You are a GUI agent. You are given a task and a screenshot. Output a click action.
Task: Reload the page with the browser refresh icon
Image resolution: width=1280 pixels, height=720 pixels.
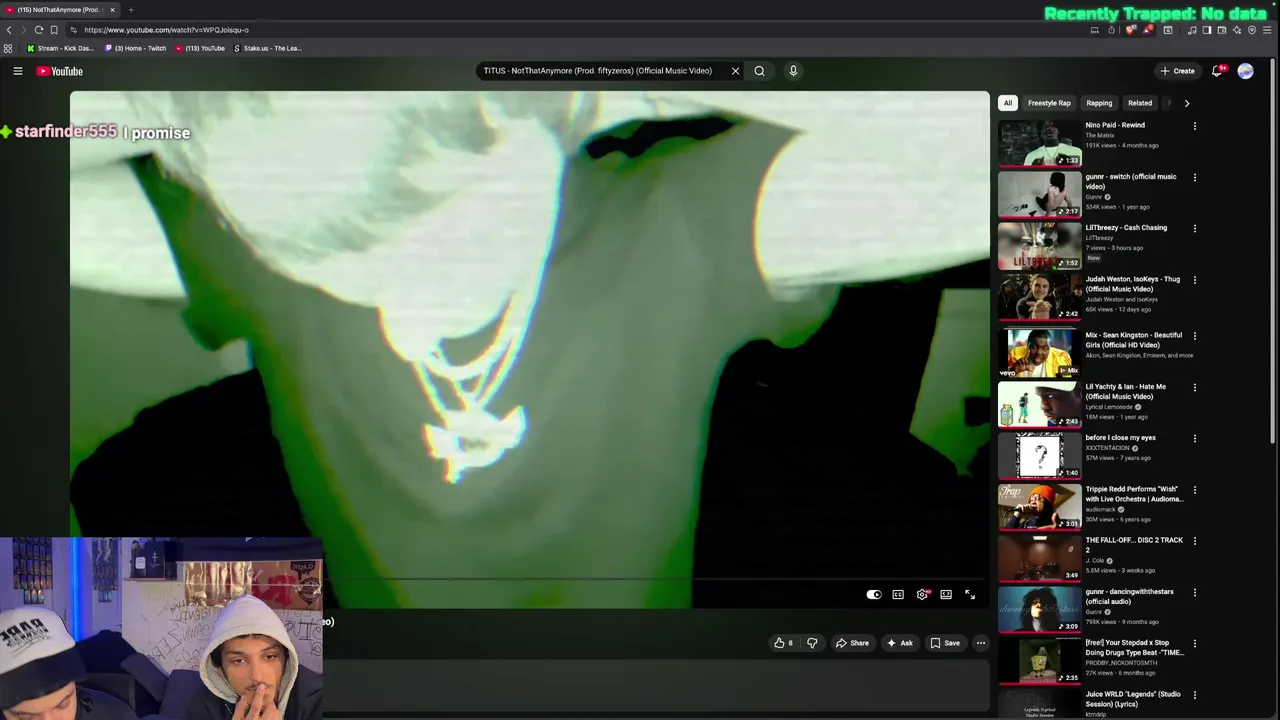tap(38, 30)
